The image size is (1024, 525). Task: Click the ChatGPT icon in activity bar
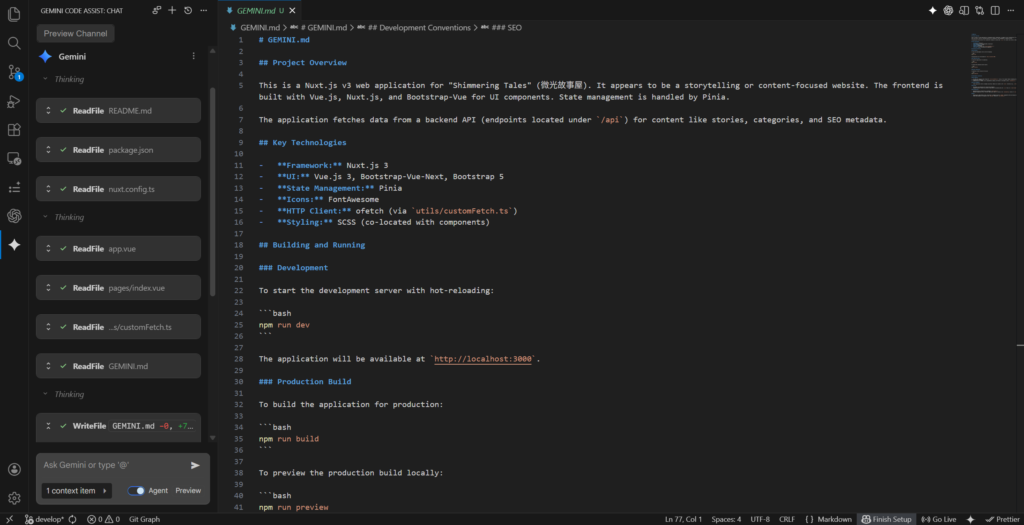(x=14, y=216)
